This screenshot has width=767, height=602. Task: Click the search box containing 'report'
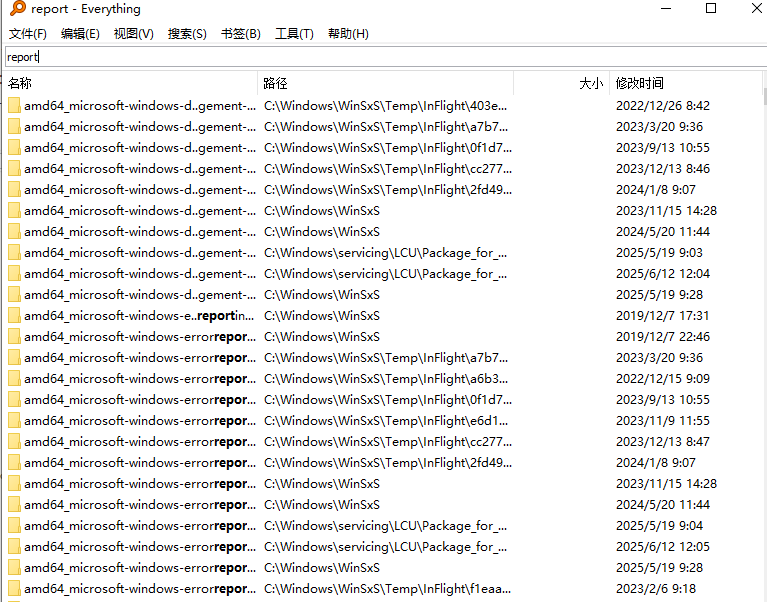click(x=385, y=57)
